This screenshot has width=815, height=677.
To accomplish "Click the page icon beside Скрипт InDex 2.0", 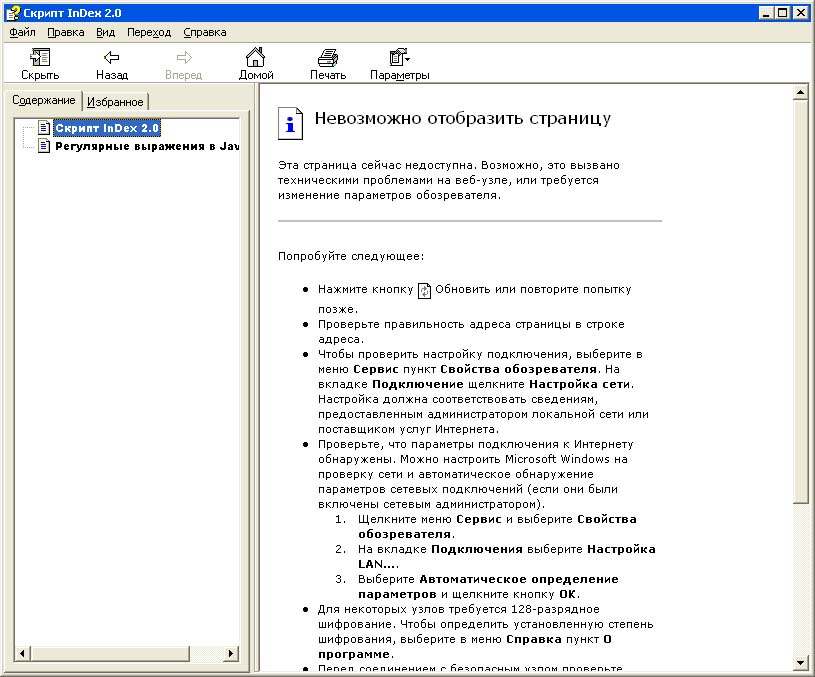I will pyautogui.click(x=44, y=127).
